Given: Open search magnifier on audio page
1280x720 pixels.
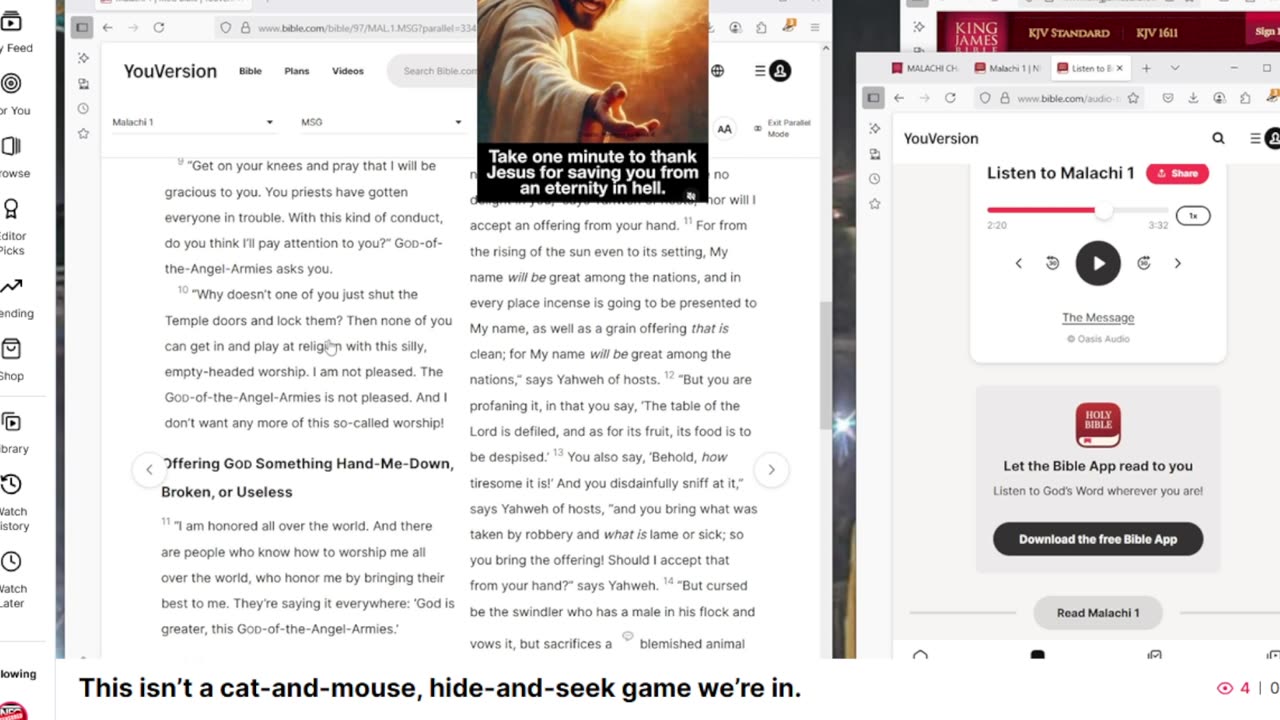Looking at the screenshot, I should [x=1218, y=138].
